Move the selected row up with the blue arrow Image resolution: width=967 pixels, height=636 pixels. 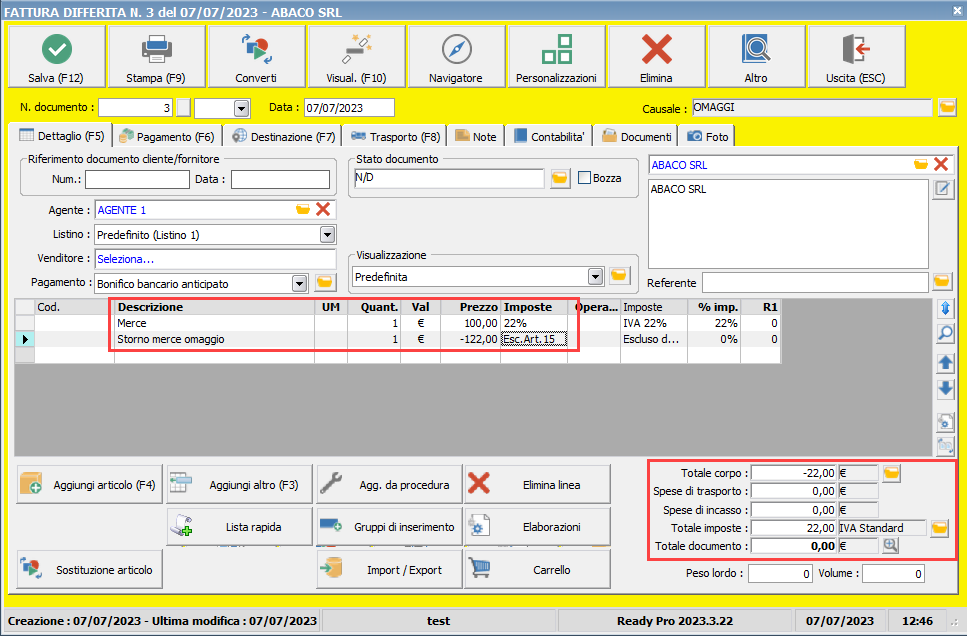(x=945, y=363)
